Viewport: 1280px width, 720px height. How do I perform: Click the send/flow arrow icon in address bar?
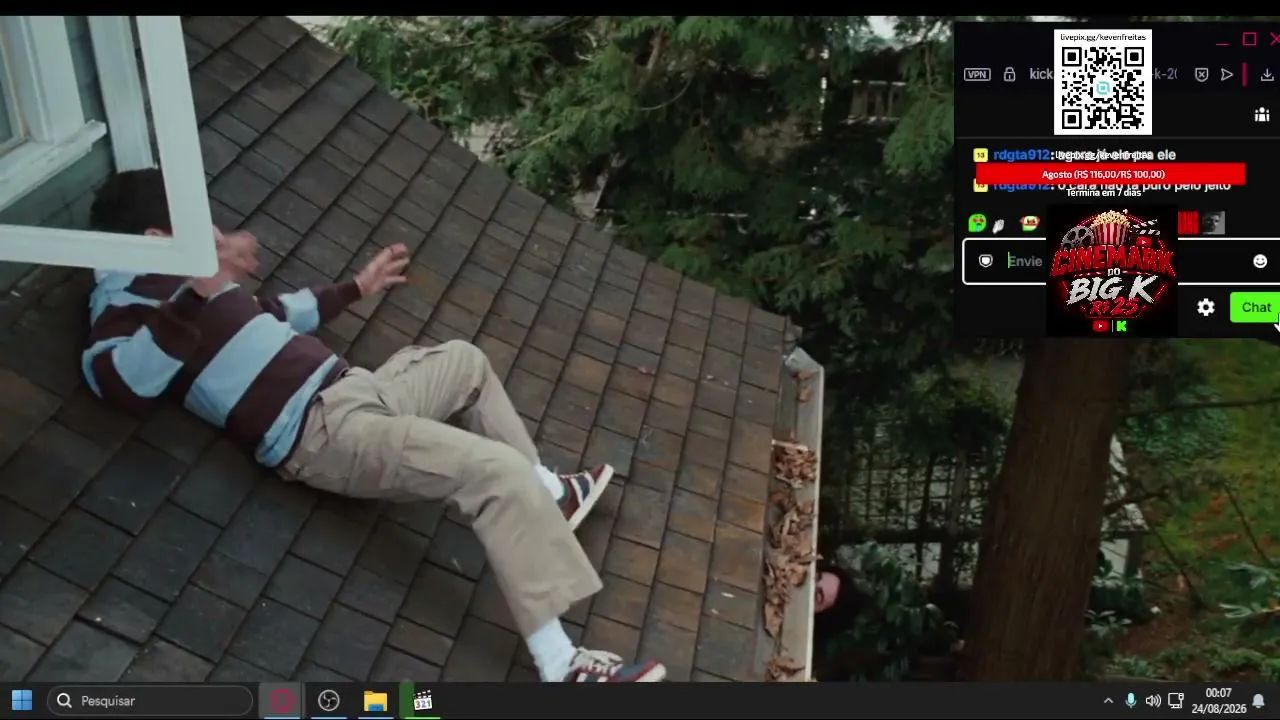1227,74
